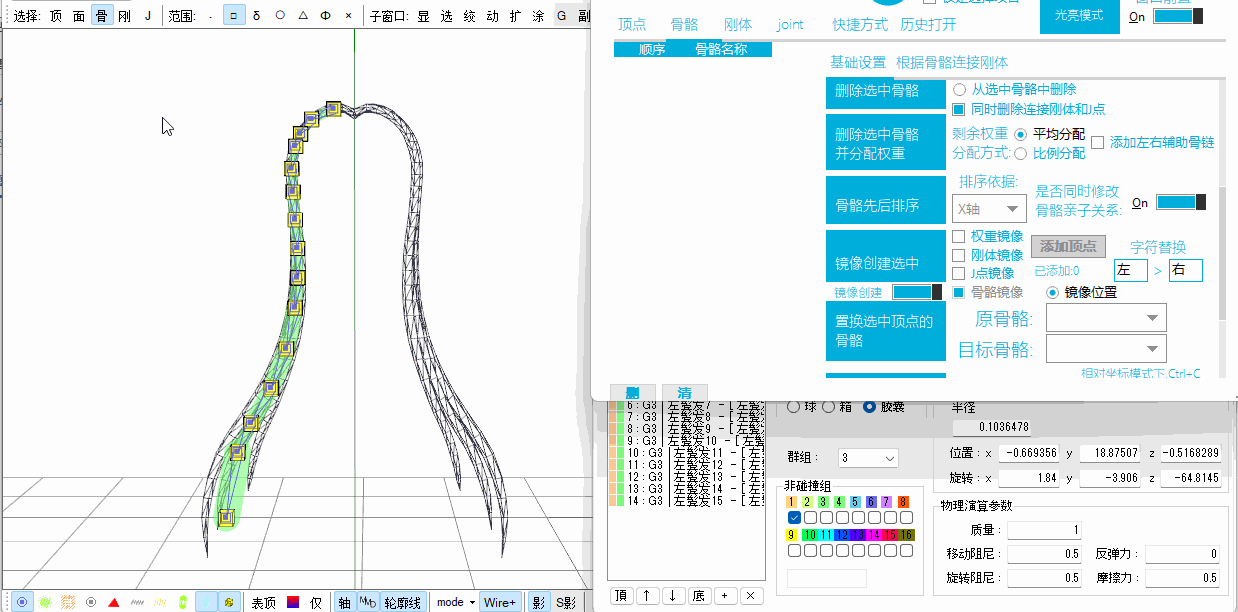Toggle the Wire+ display button
Viewport: 1238px width, 612px height.
pyautogui.click(x=499, y=602)
